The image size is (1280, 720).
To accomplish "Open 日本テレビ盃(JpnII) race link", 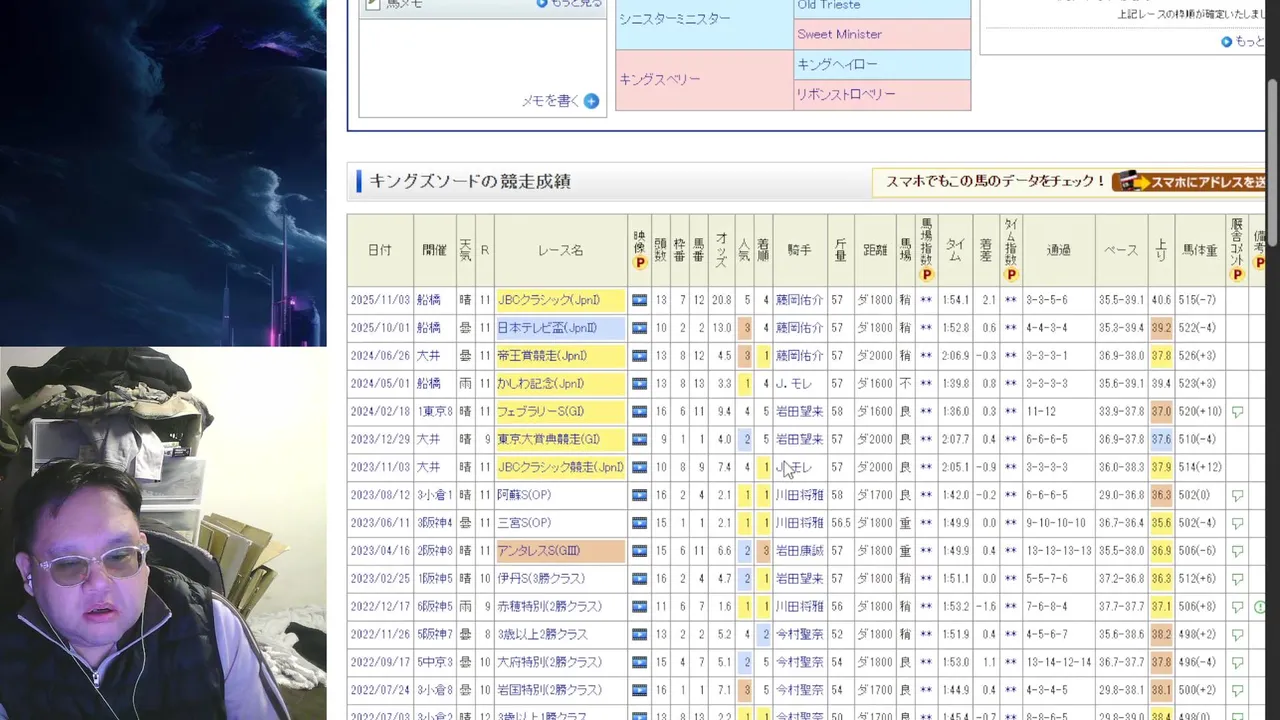I will [x=547, y=328].
